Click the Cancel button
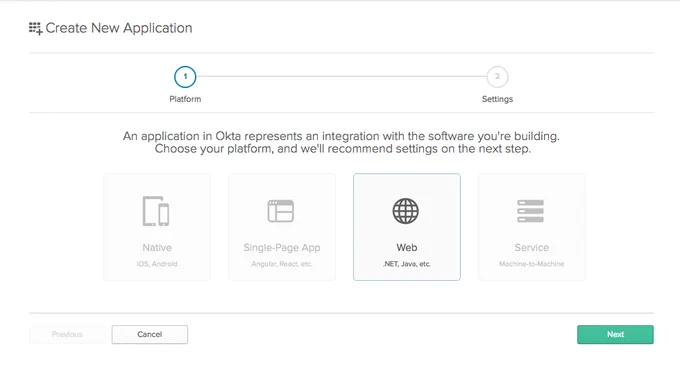The image size is (680, 371). coord(150,335)
